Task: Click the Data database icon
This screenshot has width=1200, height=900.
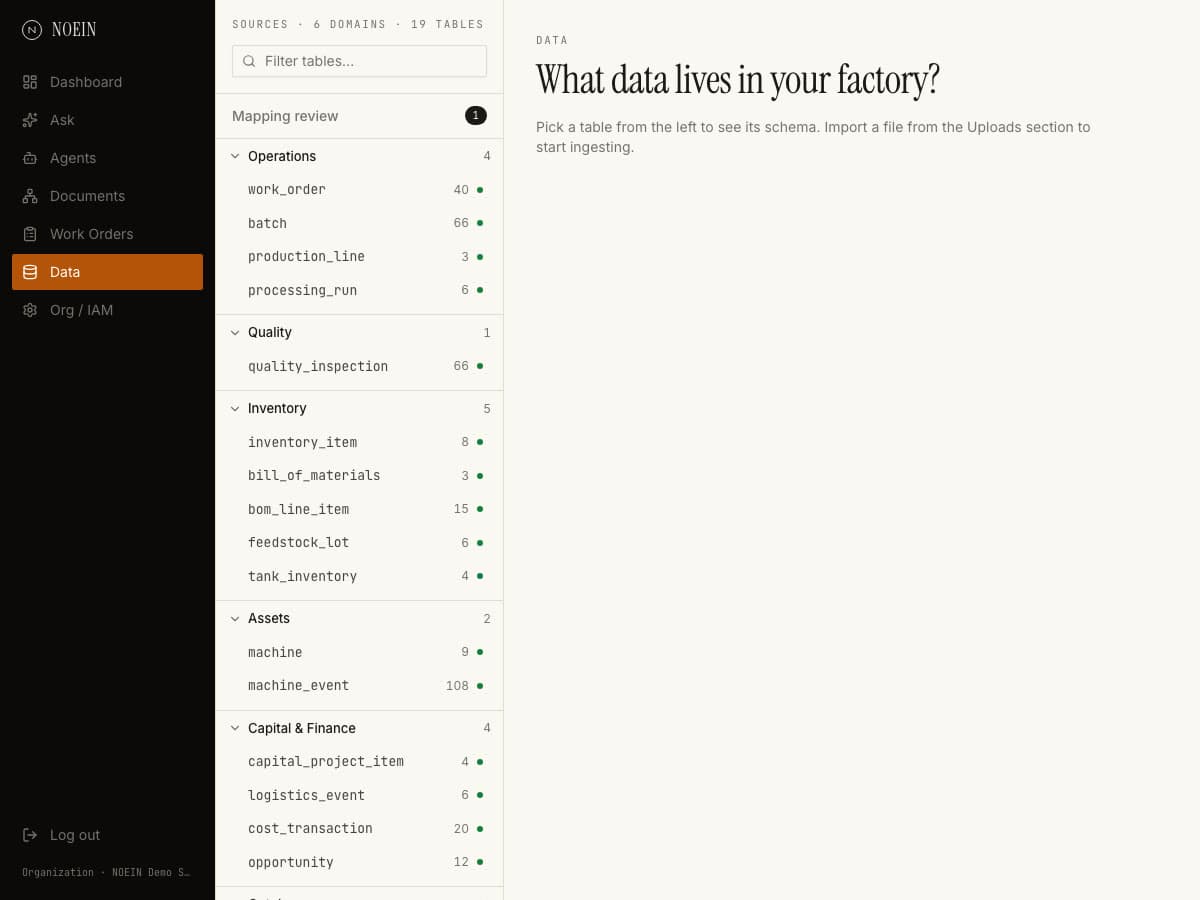Action: point(30,272)
